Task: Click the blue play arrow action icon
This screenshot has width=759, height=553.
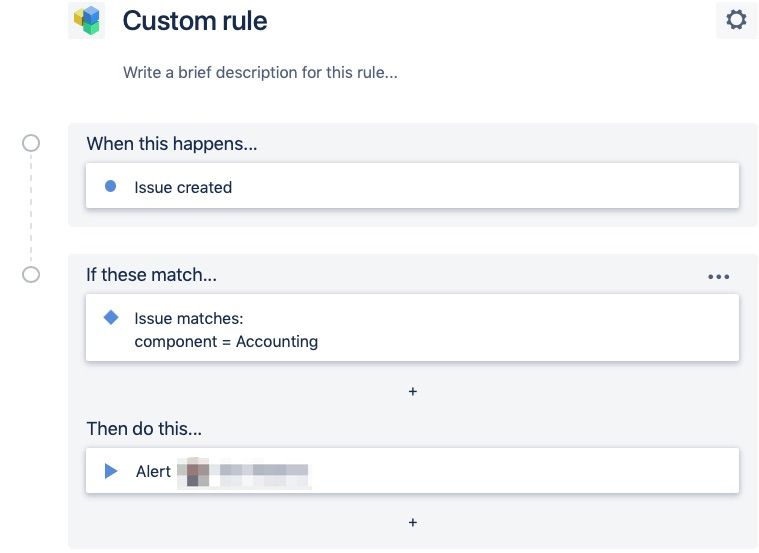Action: coord(111,471)
